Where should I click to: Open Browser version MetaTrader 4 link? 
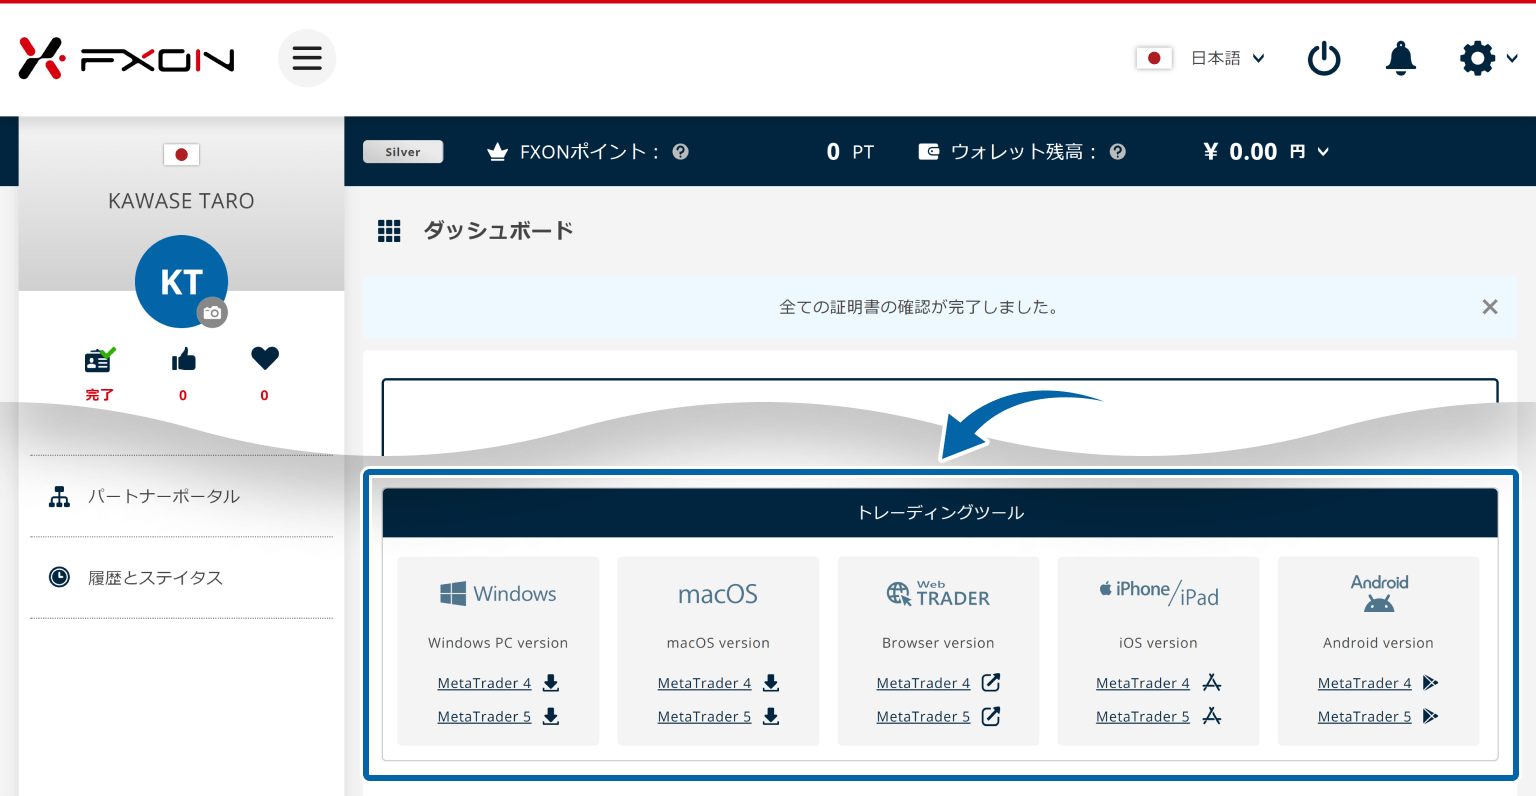coord(923,683)
